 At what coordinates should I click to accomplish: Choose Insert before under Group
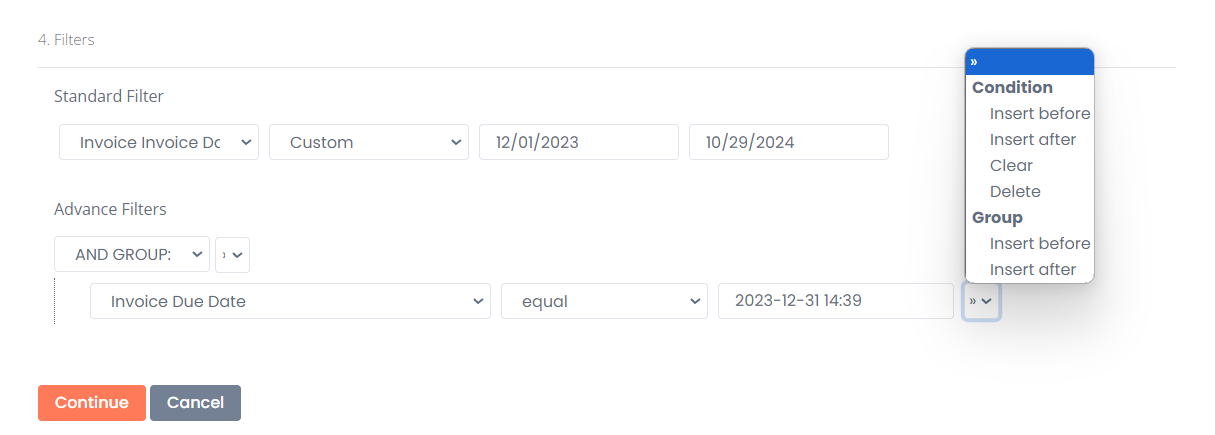coord(1040,244)
